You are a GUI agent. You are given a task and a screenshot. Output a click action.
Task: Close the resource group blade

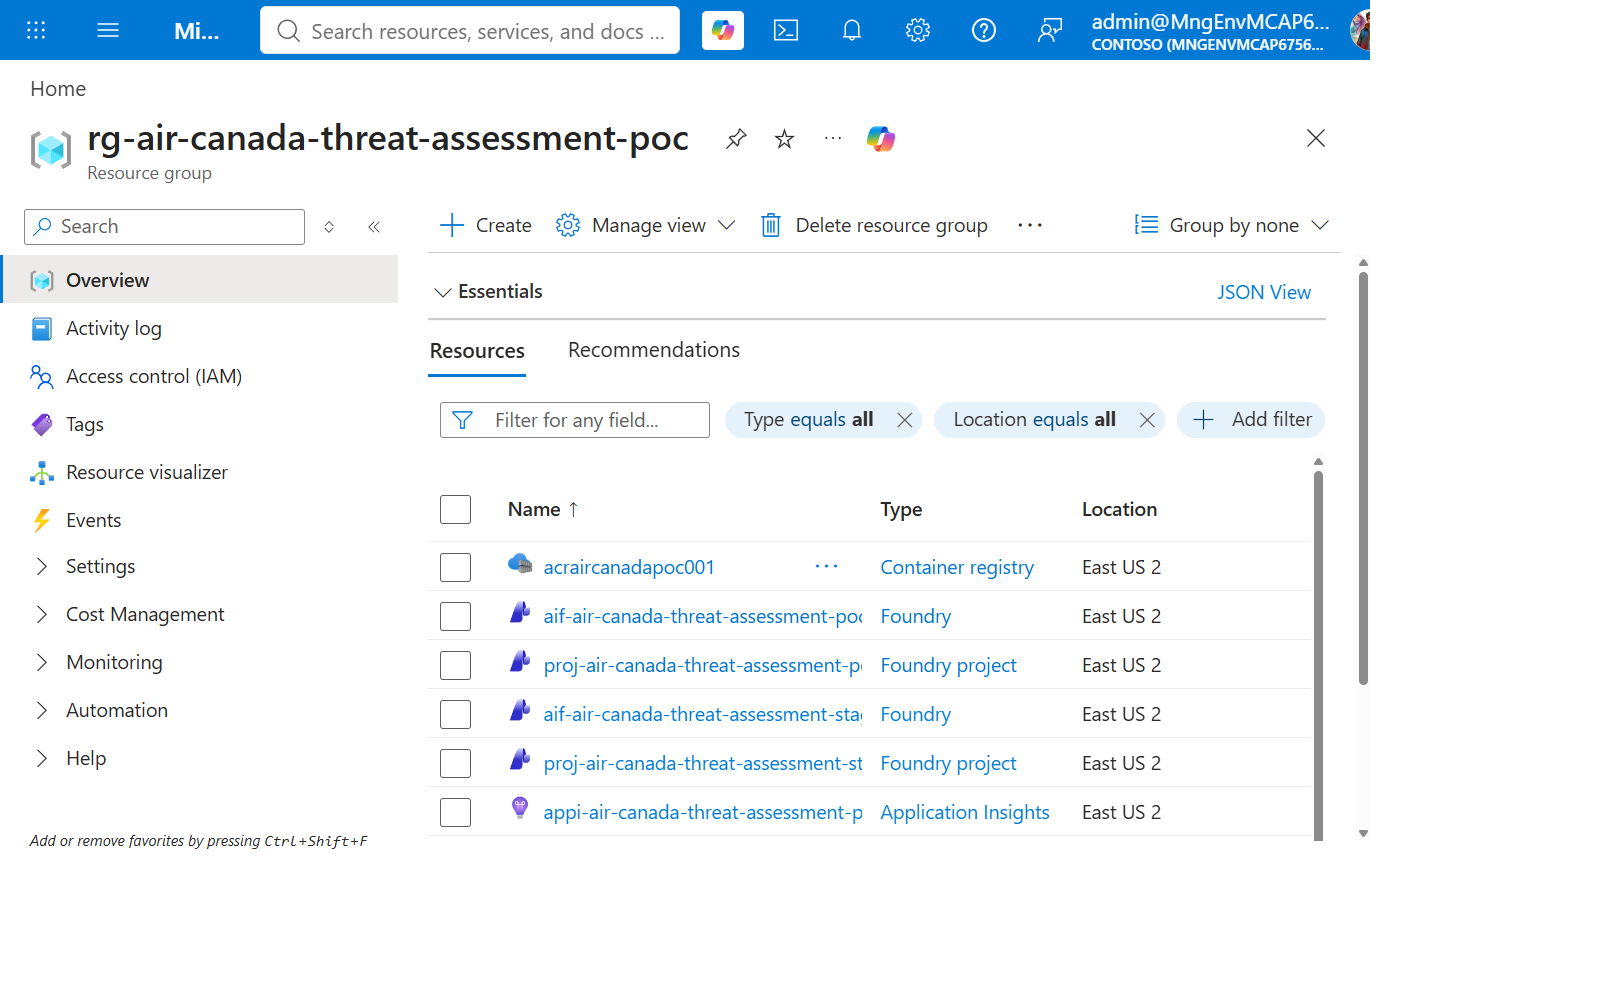click(1316, 138)
